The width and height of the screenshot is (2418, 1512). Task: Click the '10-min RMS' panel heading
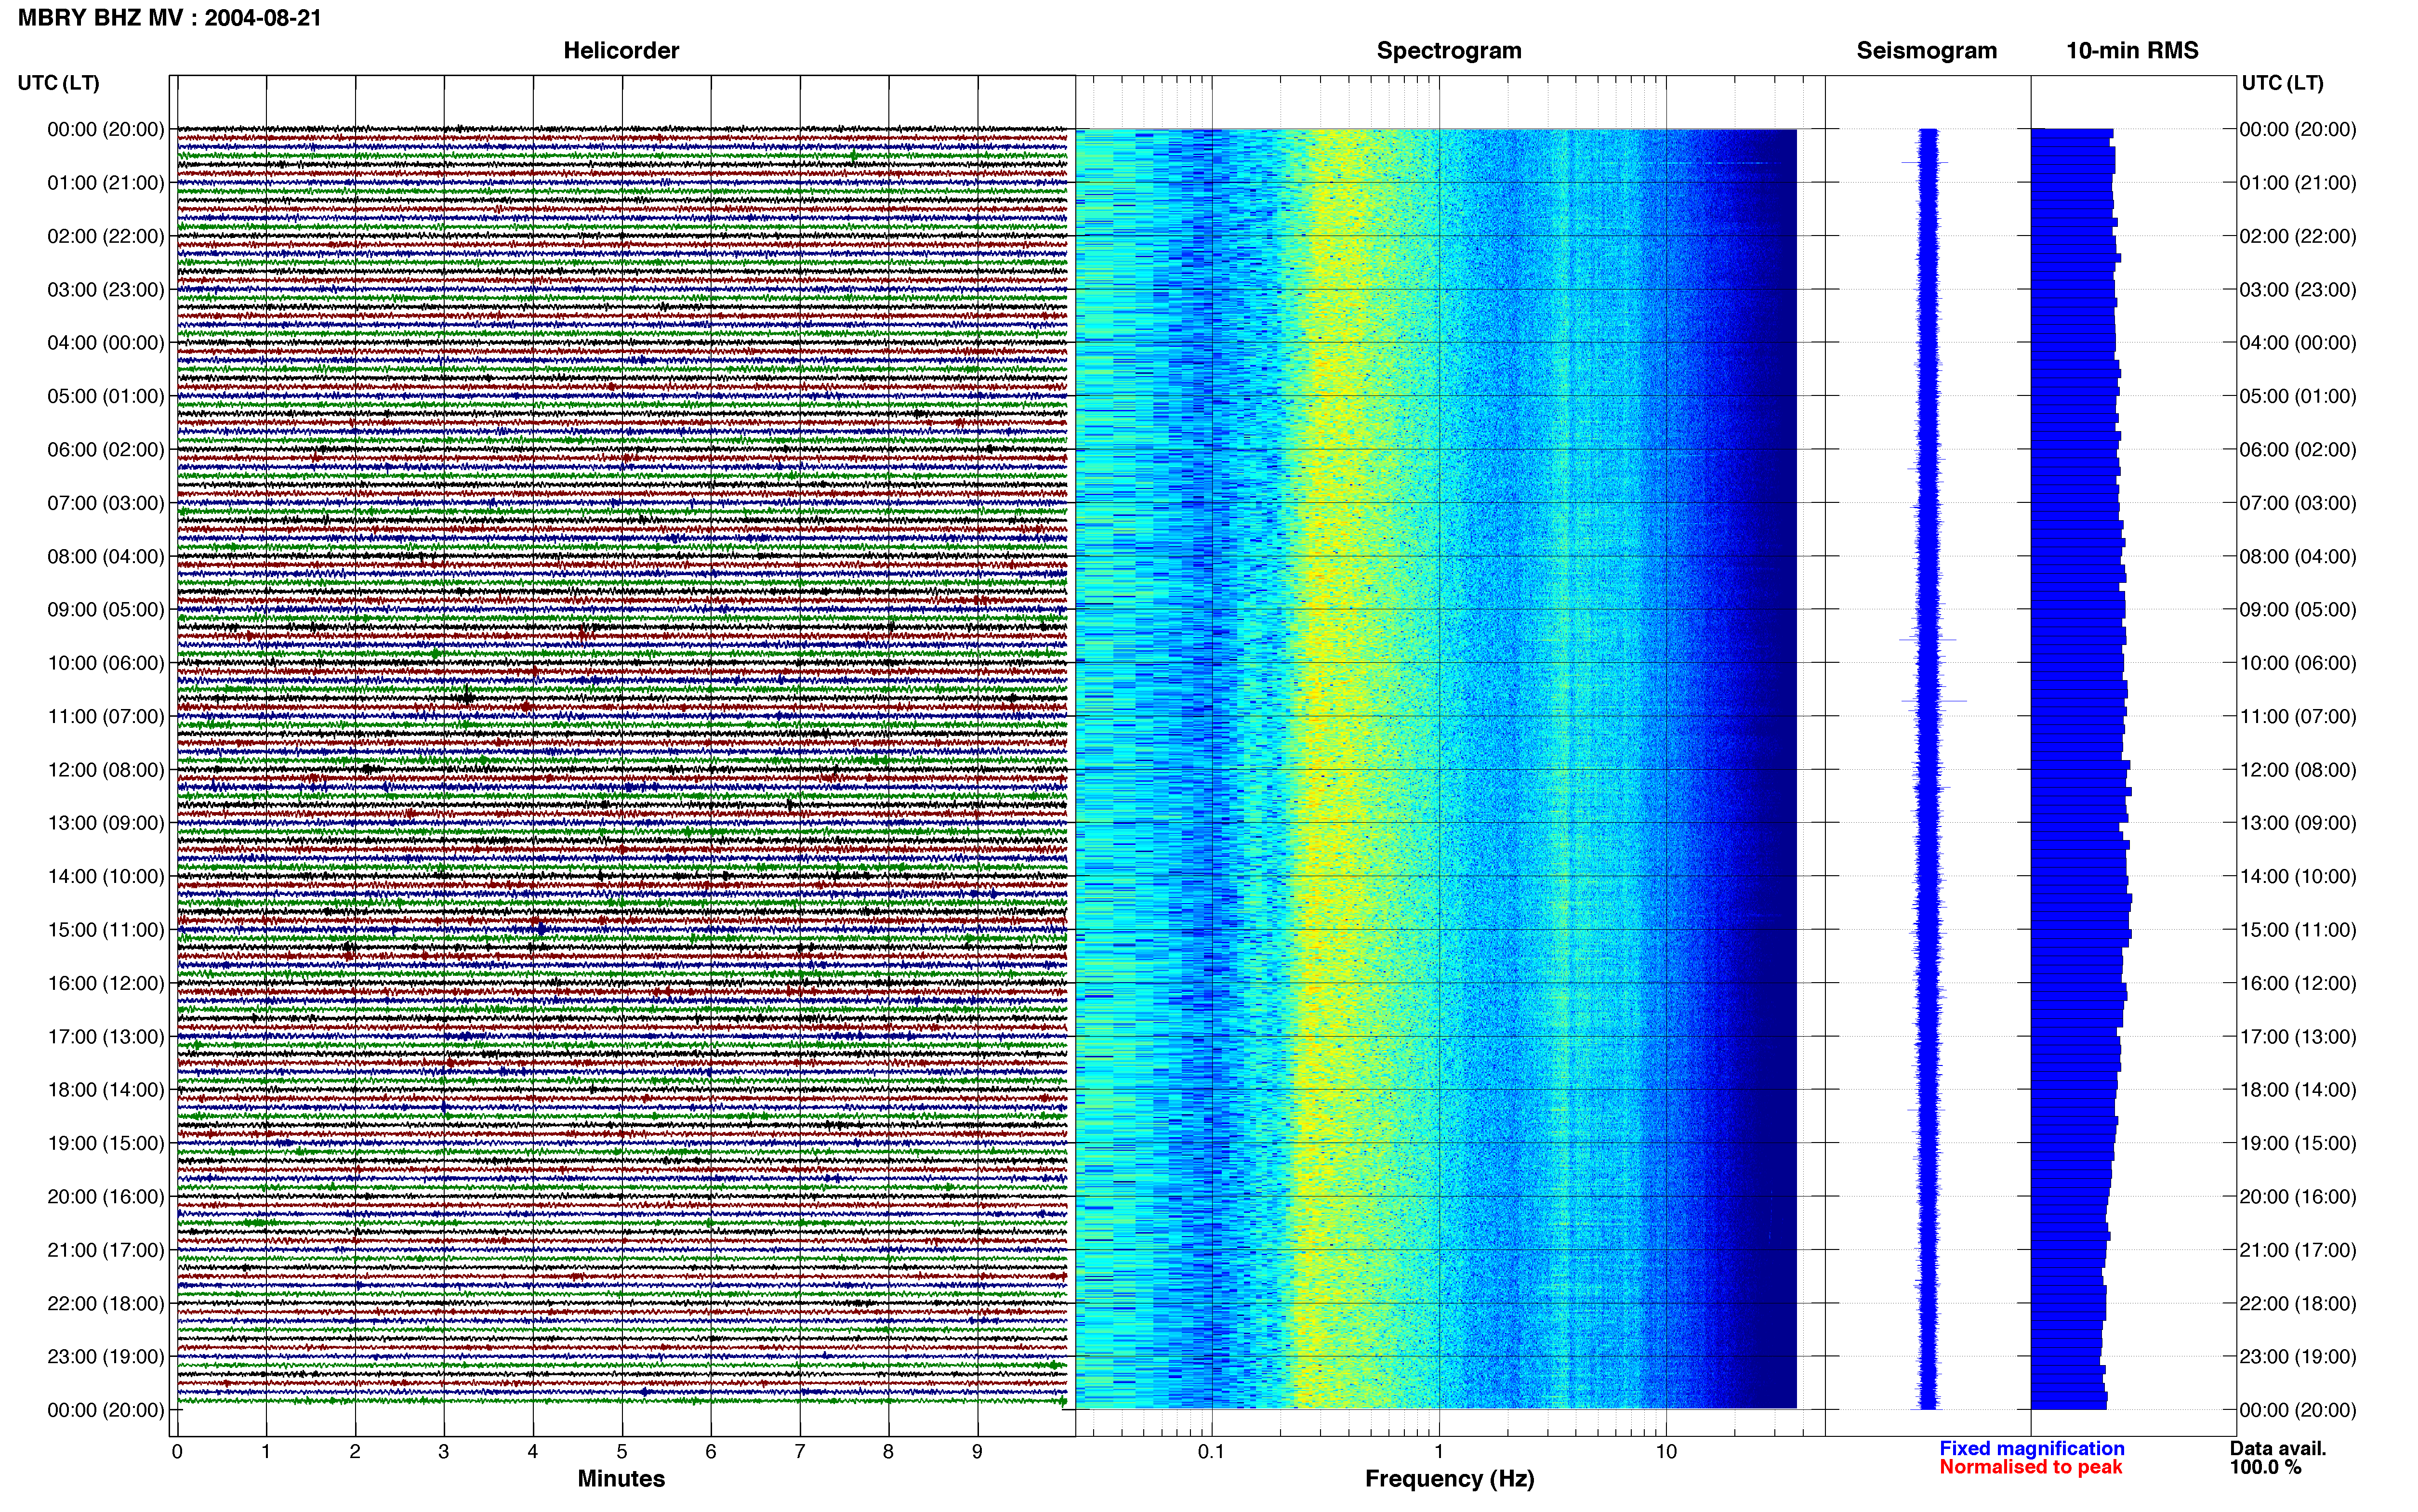tap(2132, 51)
